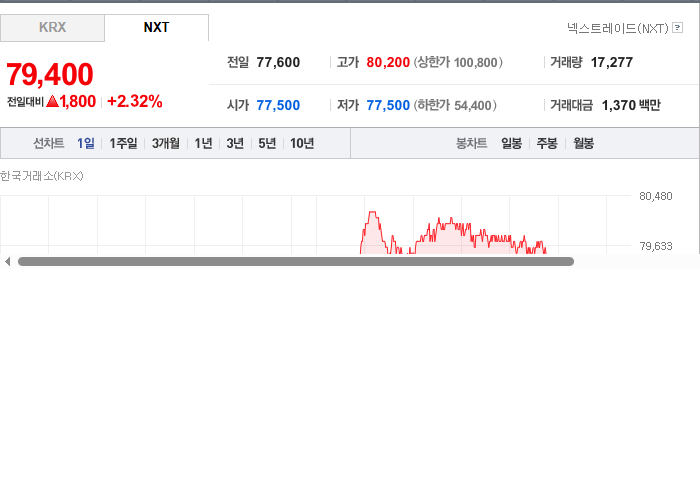
Task: Click the 79,633 chart axis label
Action: [x=656, y=246]
